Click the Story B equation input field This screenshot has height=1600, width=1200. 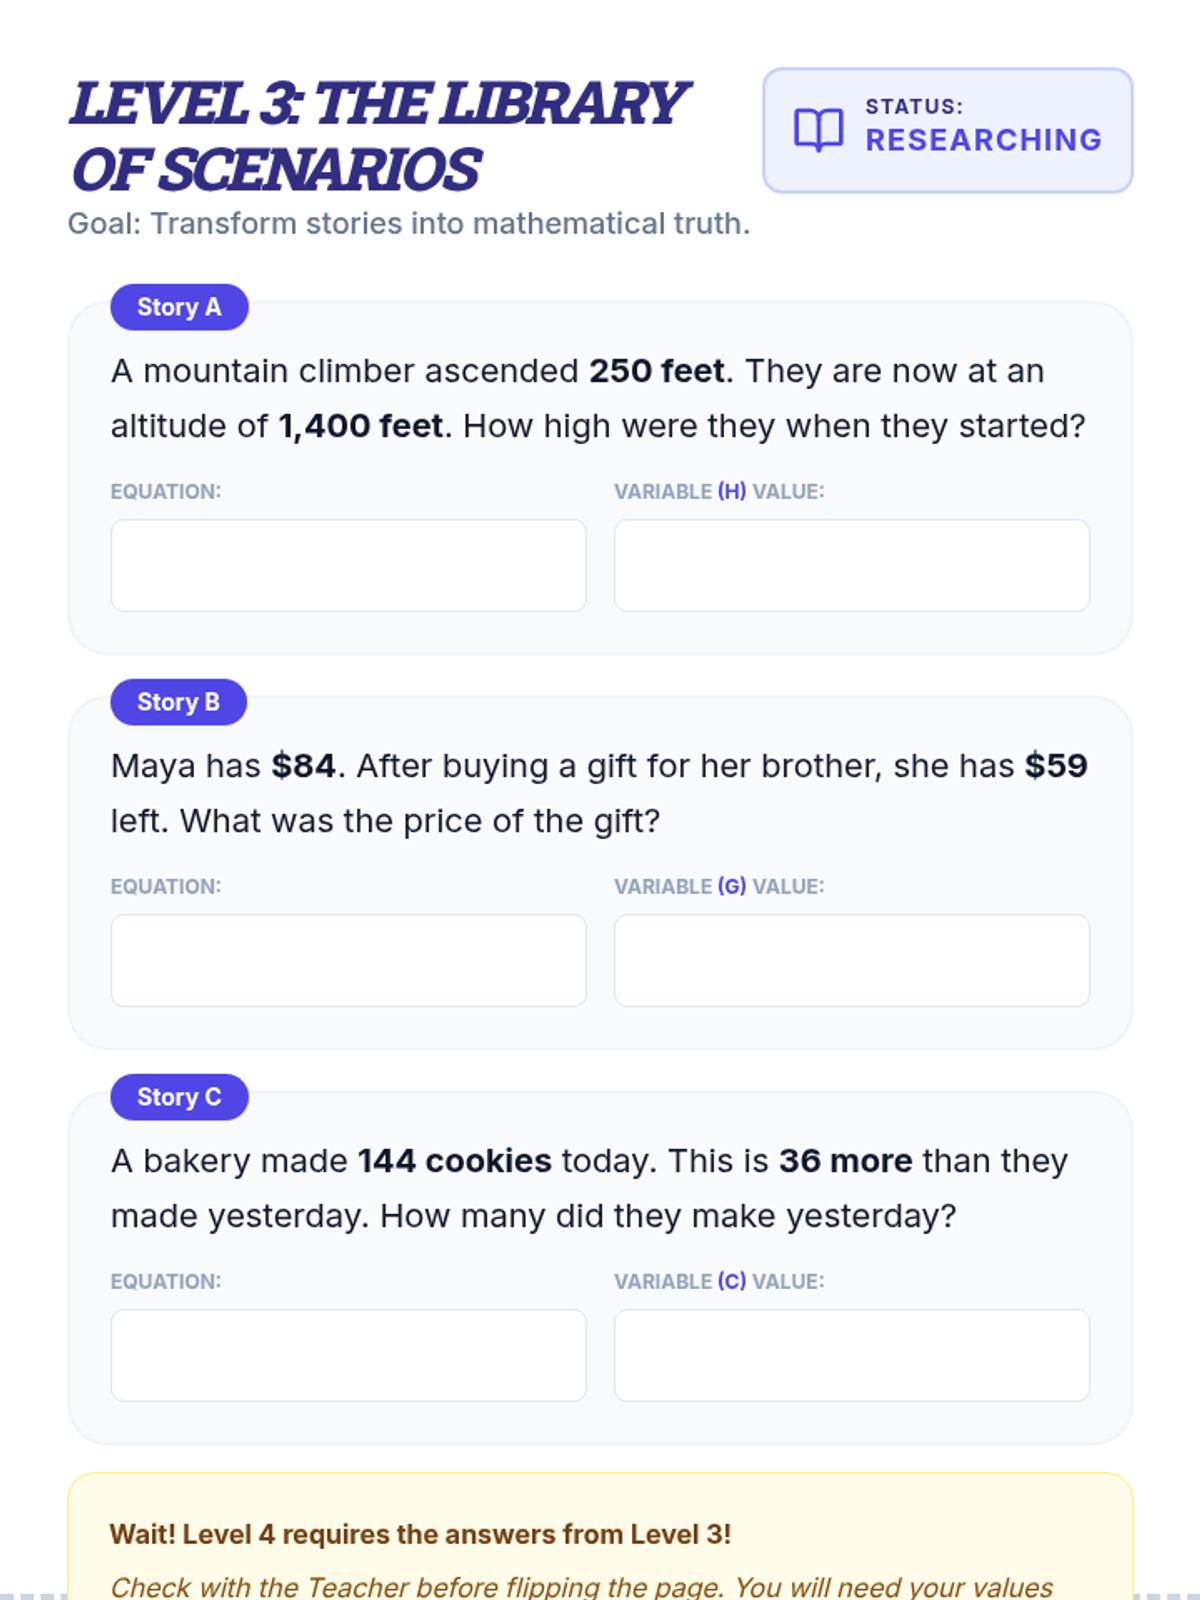[348, 960]
